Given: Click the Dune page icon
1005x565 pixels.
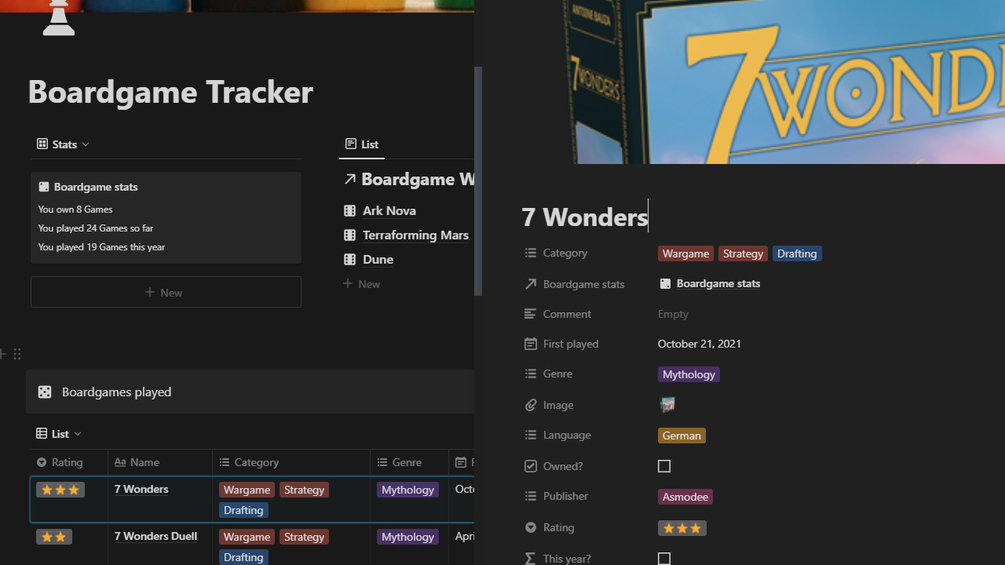Looking at the screenshot, I should click(349, 259).
